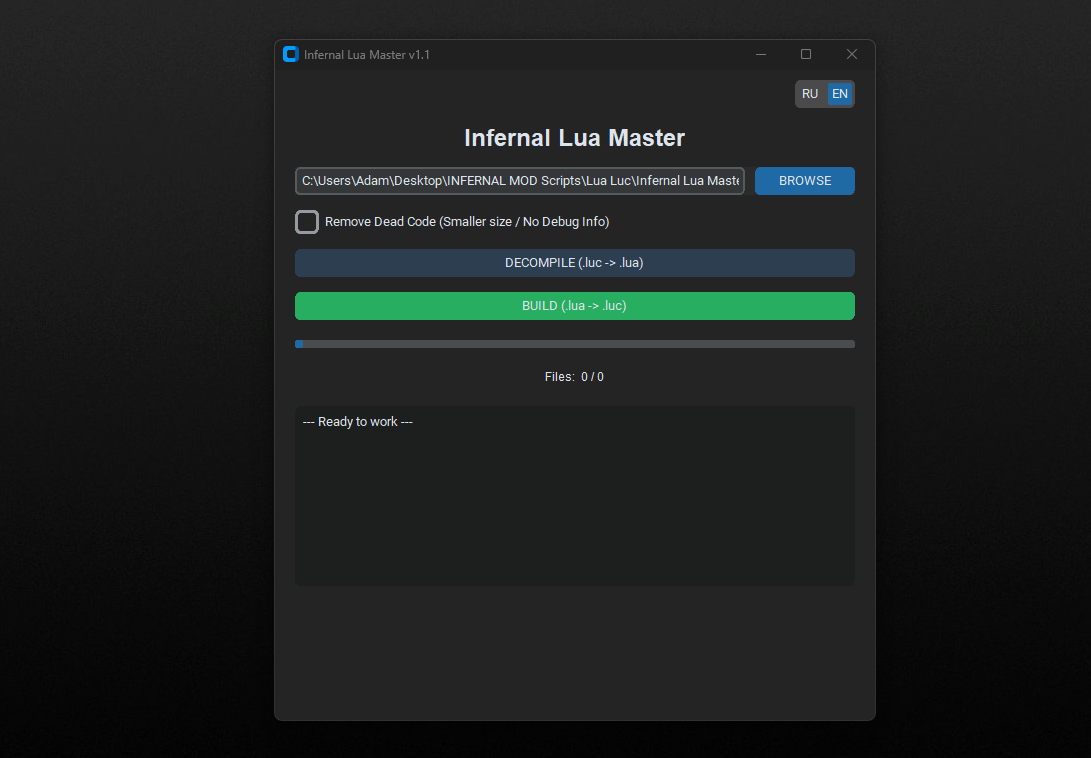Enable Remove Dead Code checkbox

click(x=307, y=222)
